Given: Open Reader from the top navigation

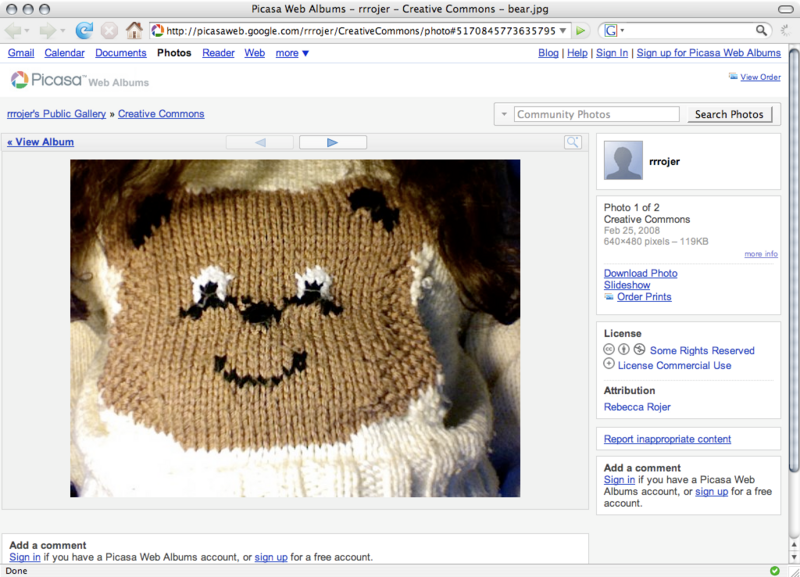Looking at the screenshot, I should tap(218, 53).
